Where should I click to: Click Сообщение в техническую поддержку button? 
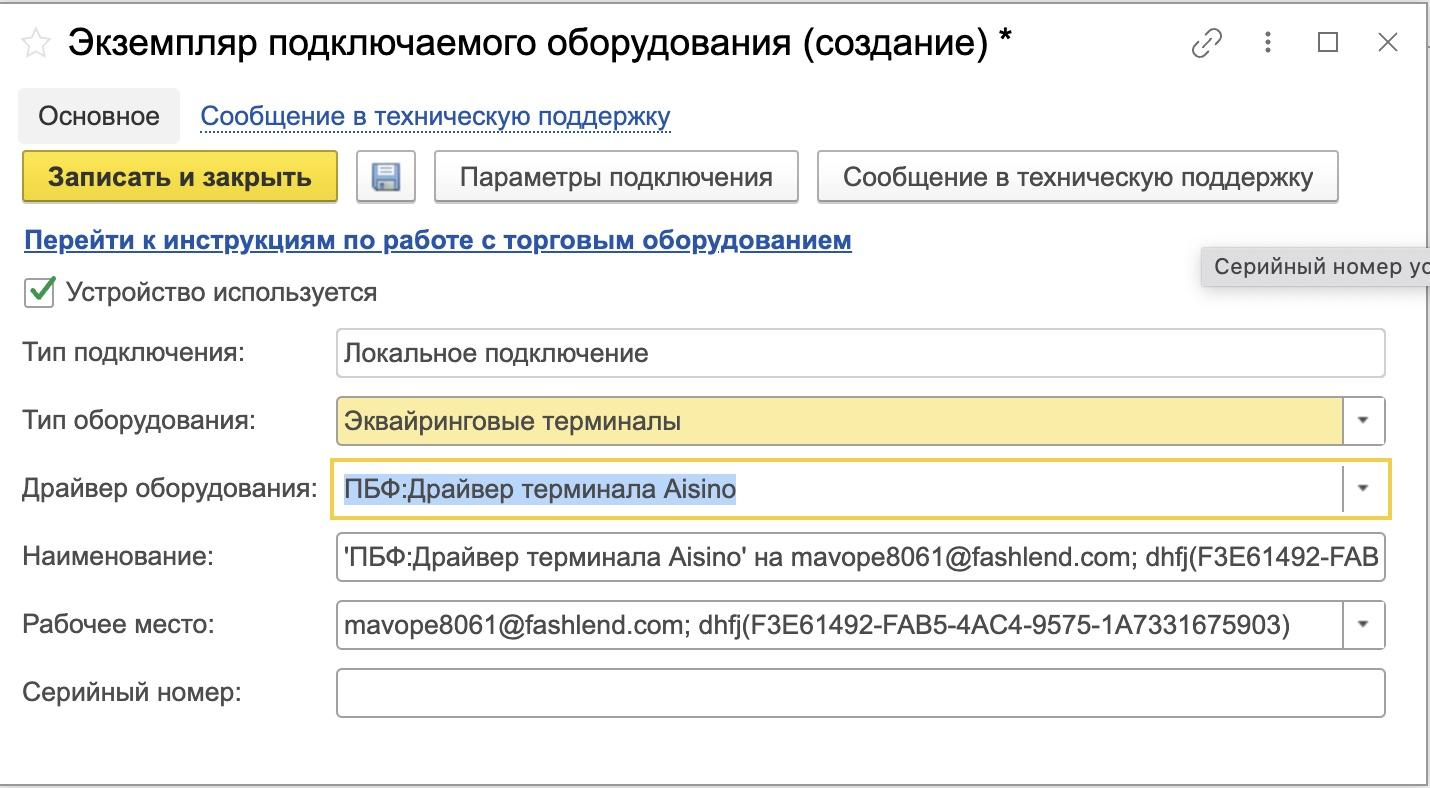click(x=1078, y=177)
